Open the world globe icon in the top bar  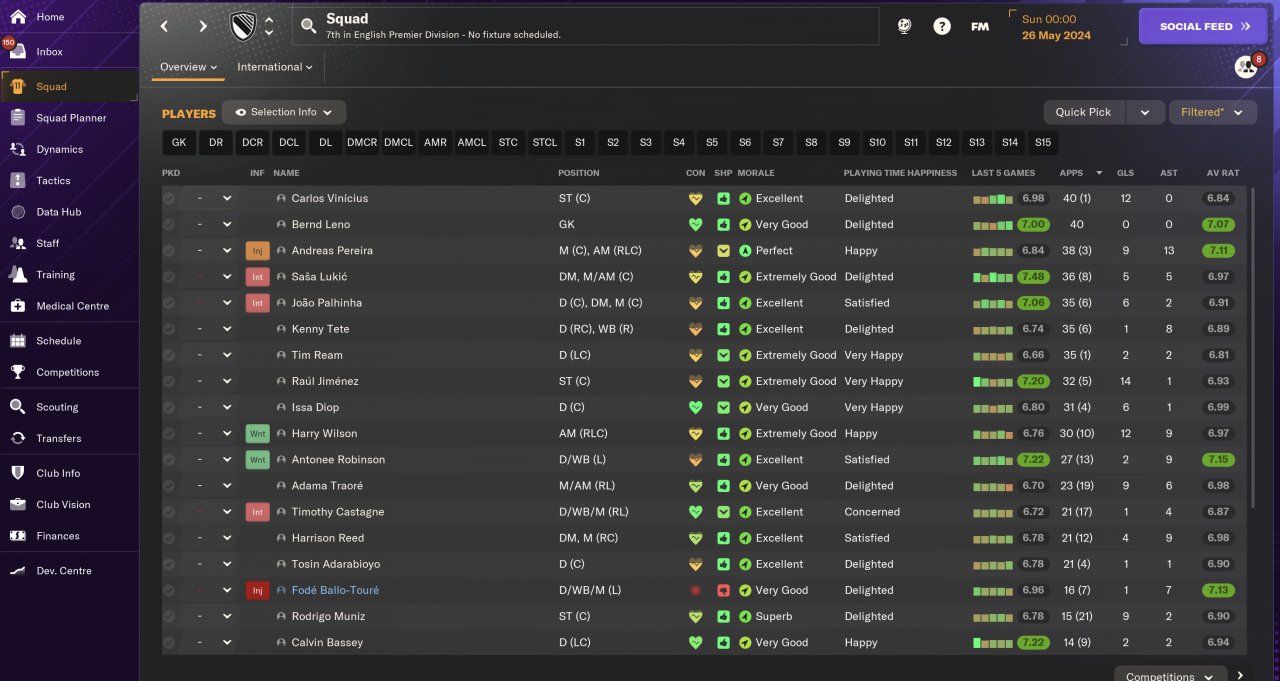click(x=904, y=27)
